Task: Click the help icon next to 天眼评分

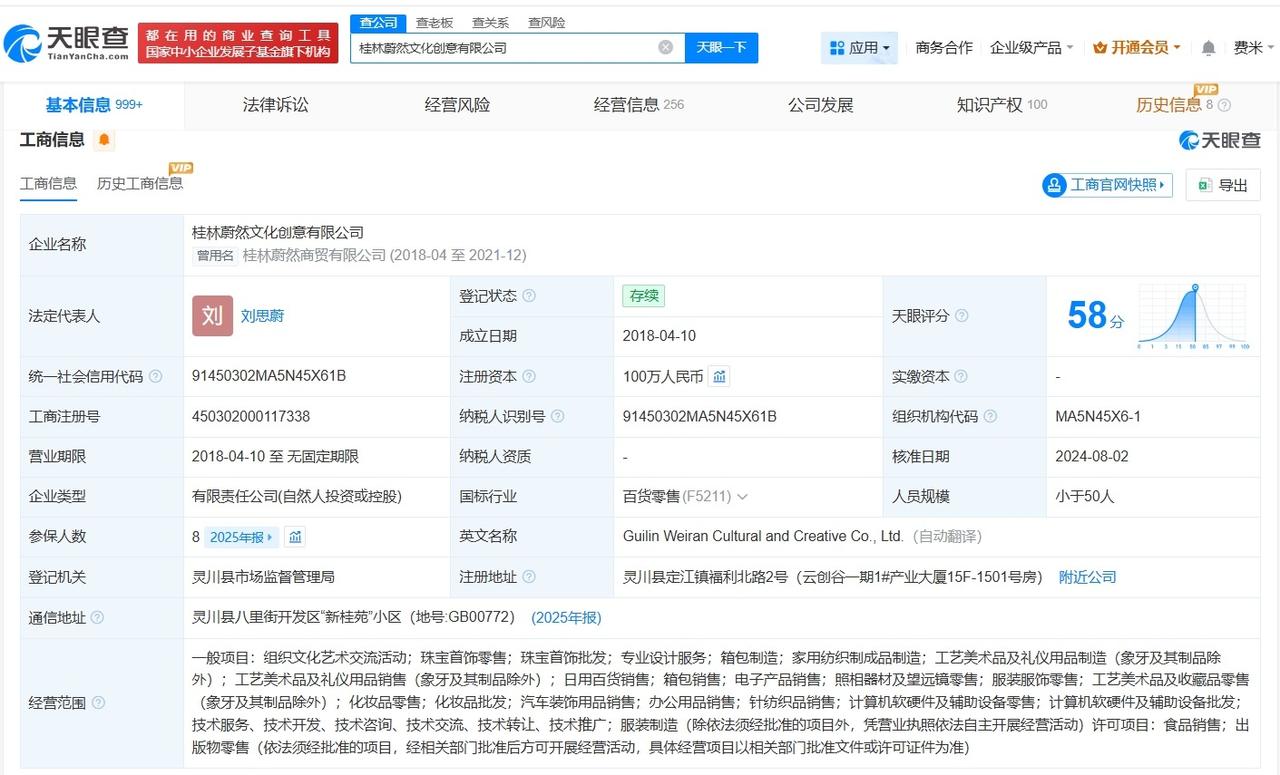Action: tap(961, 316)
